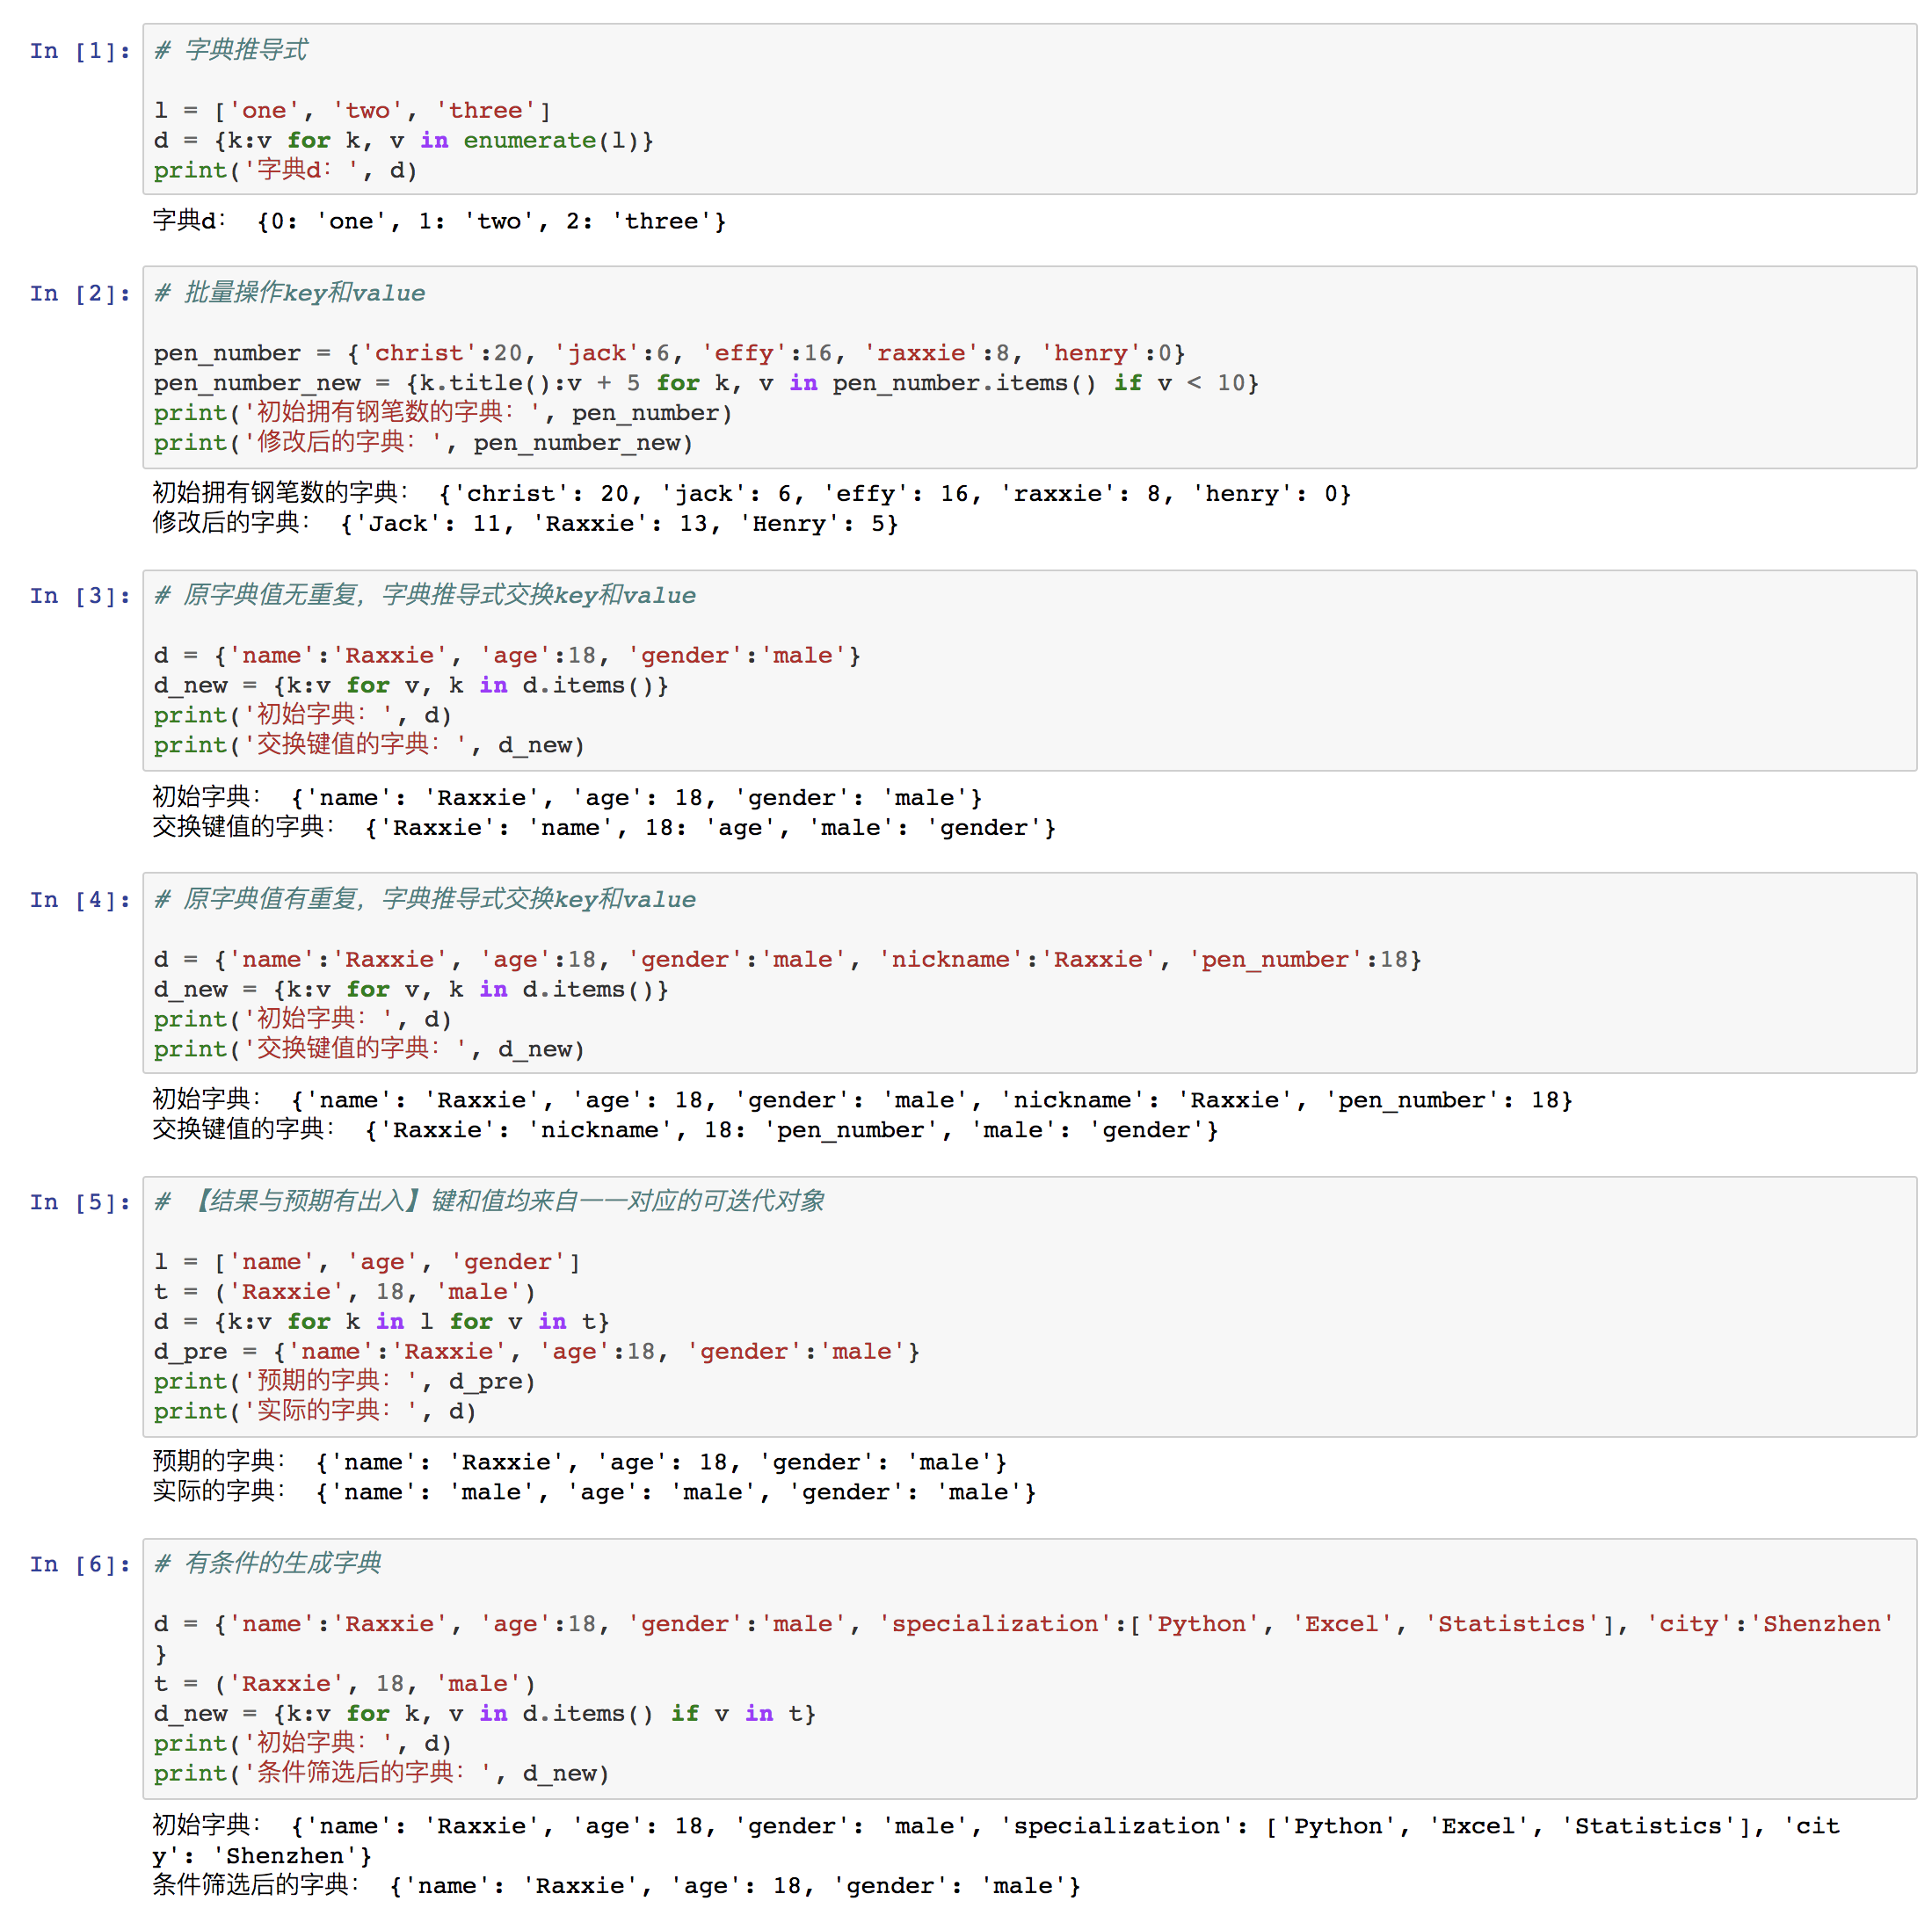This screenshot has width=1932, height=1930.
Task: Click the In [4] prompt label
Action: click(x=79, y=900)
